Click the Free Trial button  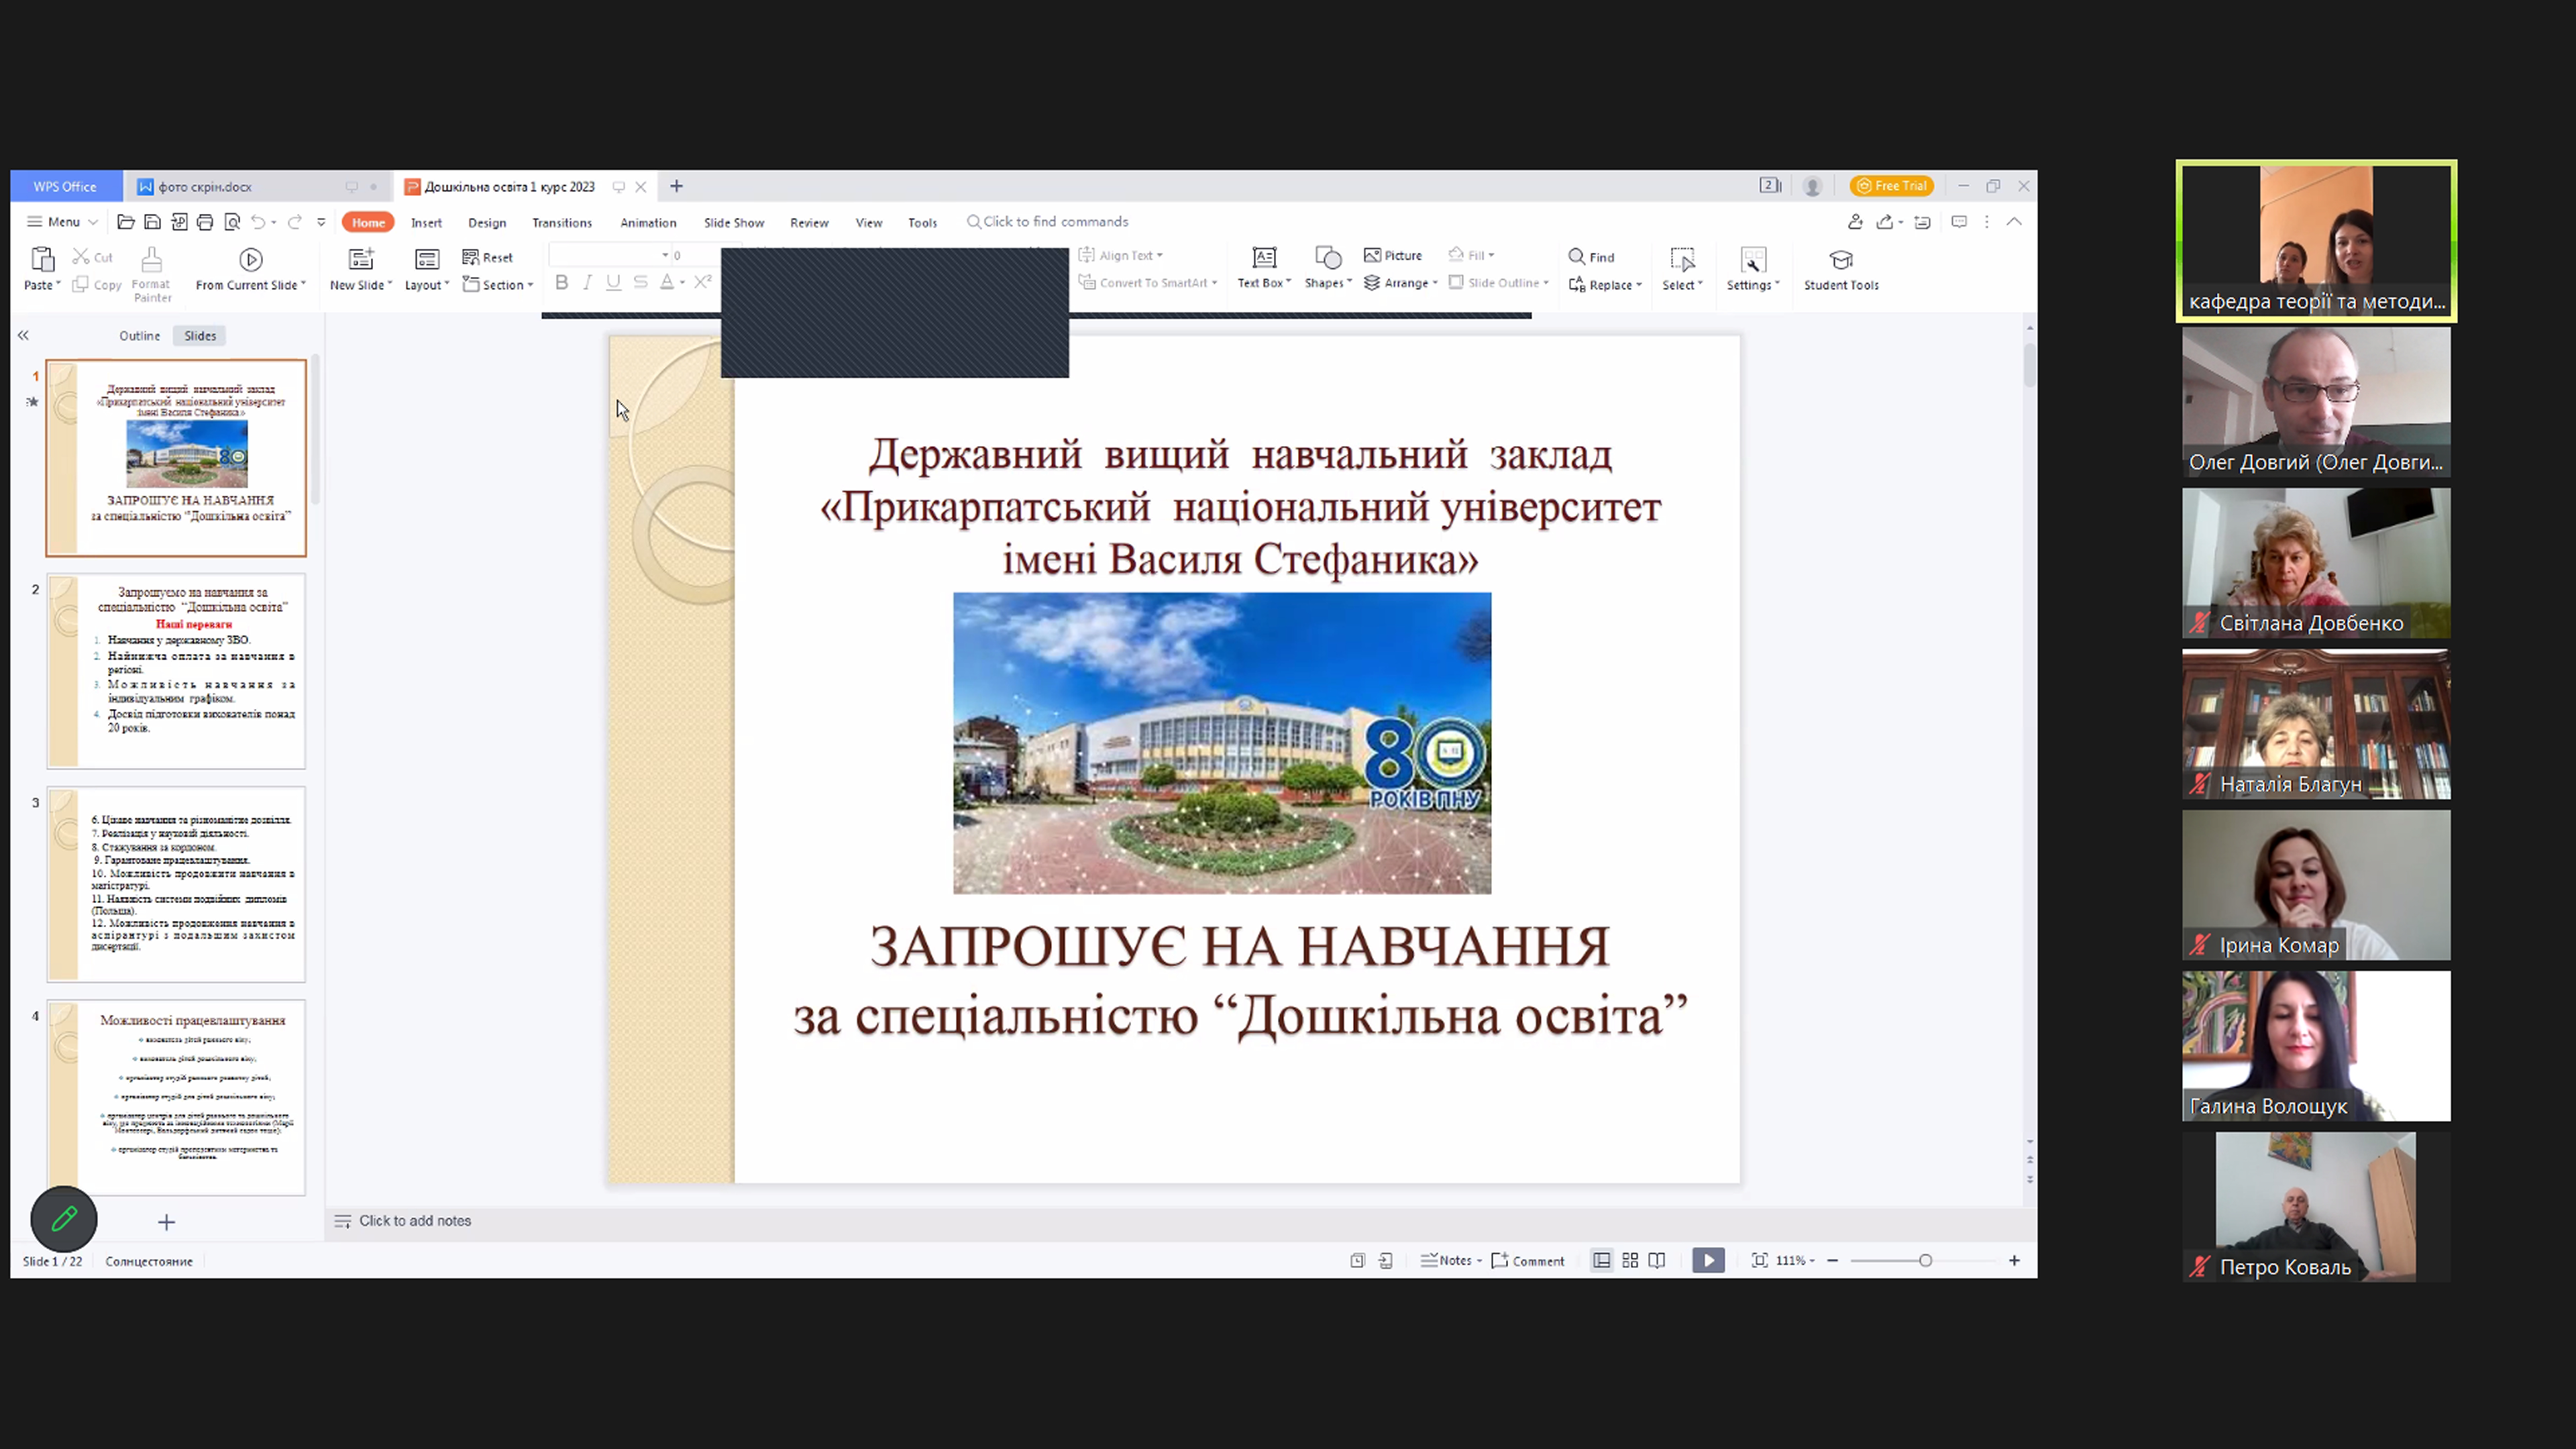[x=1892, y=186]
